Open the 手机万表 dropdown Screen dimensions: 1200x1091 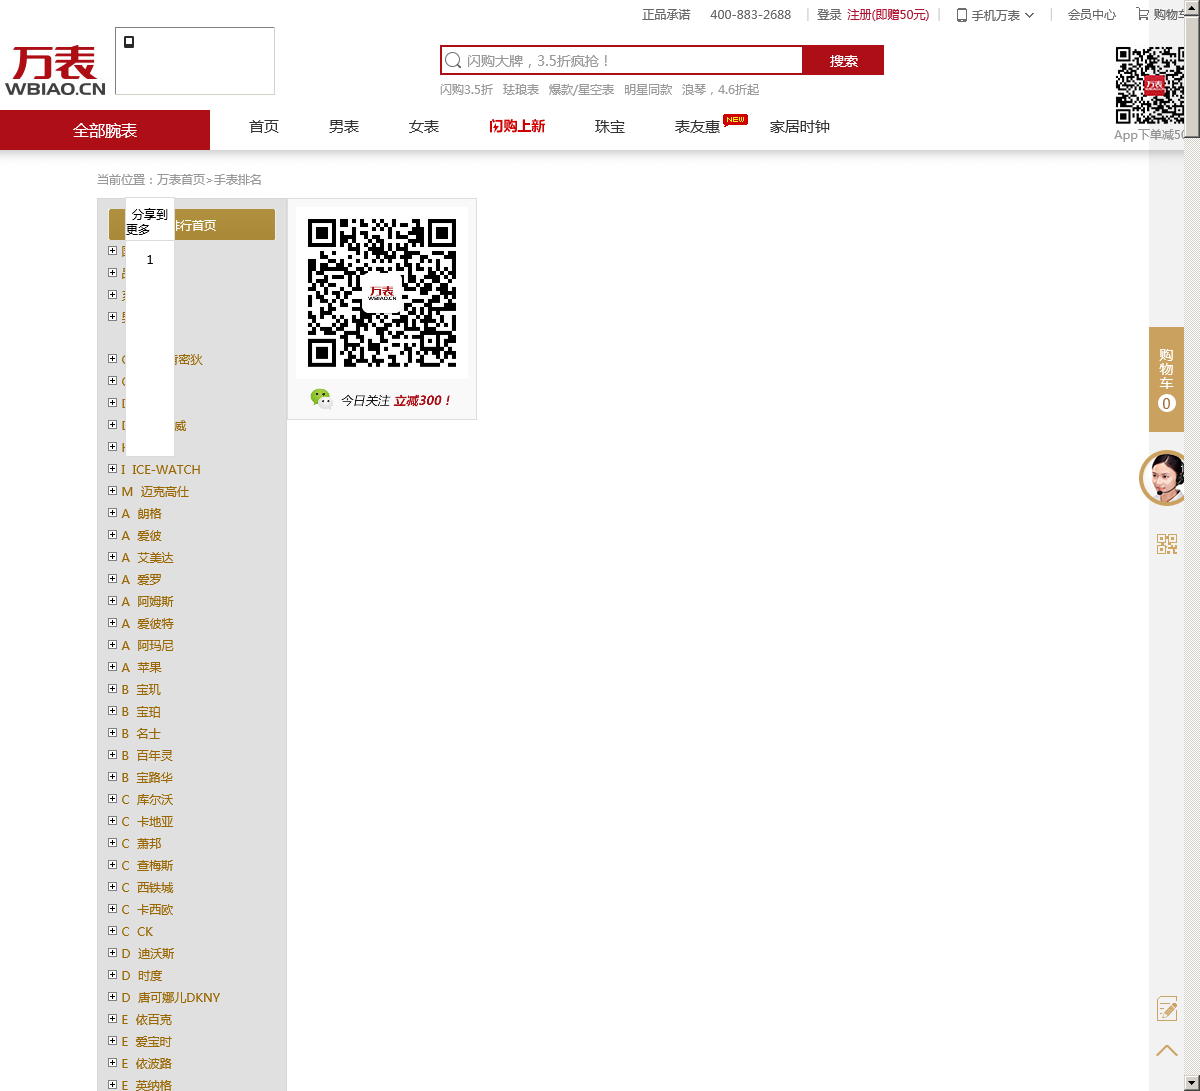pos(995,15)
